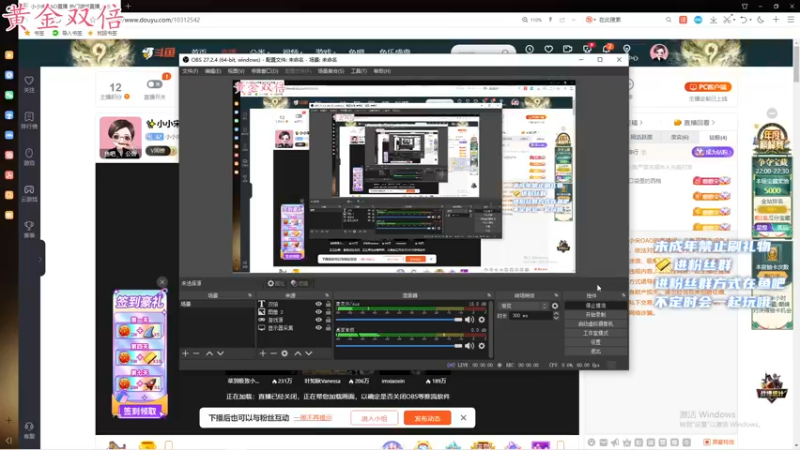Toggle lock on the game source
This screenshot has width=800, height=450.
coord(328,320)
